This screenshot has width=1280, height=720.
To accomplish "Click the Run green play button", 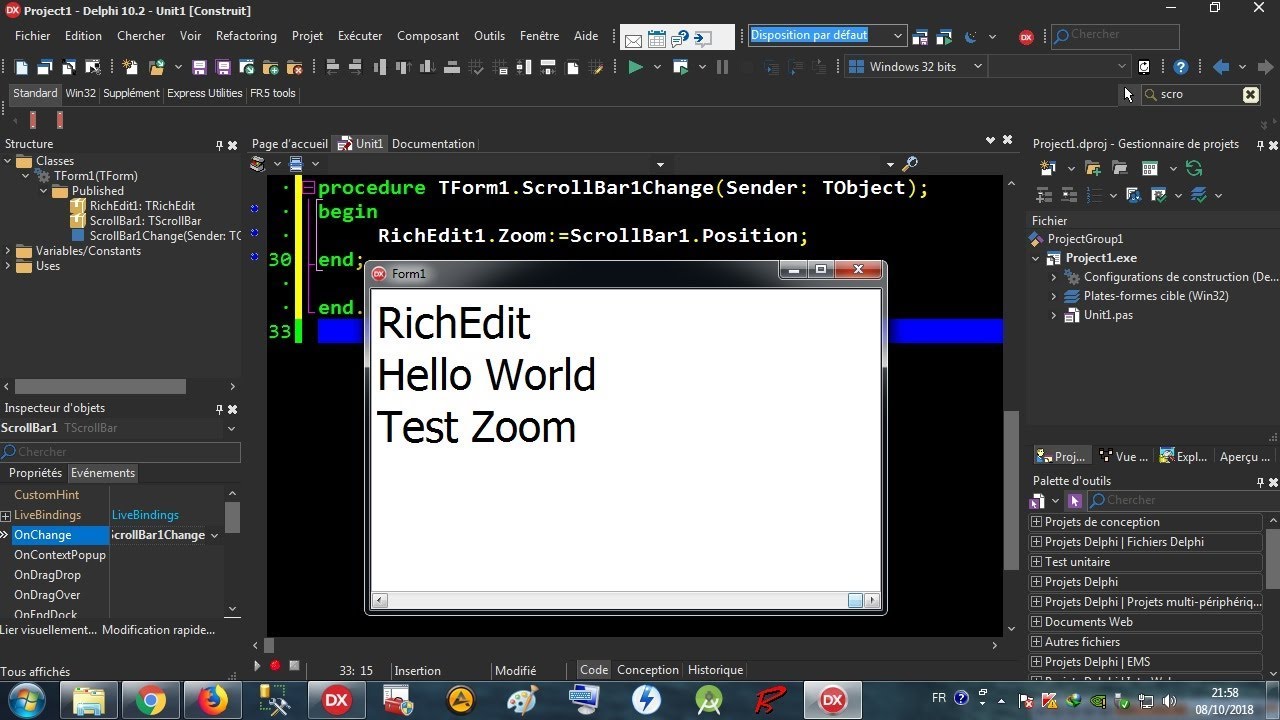I will [635, 67].
